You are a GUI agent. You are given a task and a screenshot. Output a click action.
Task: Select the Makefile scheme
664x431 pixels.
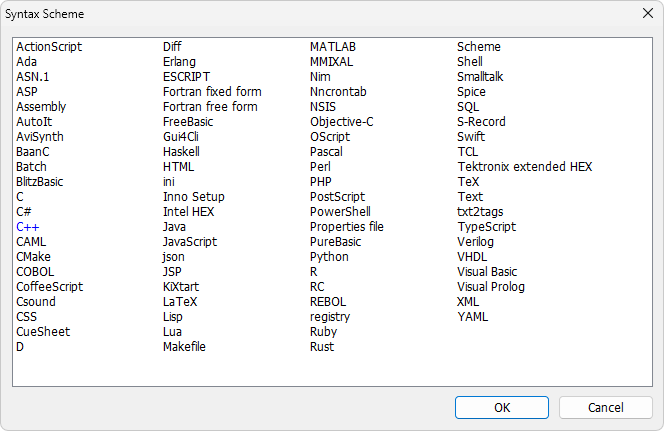pos(184,347)
